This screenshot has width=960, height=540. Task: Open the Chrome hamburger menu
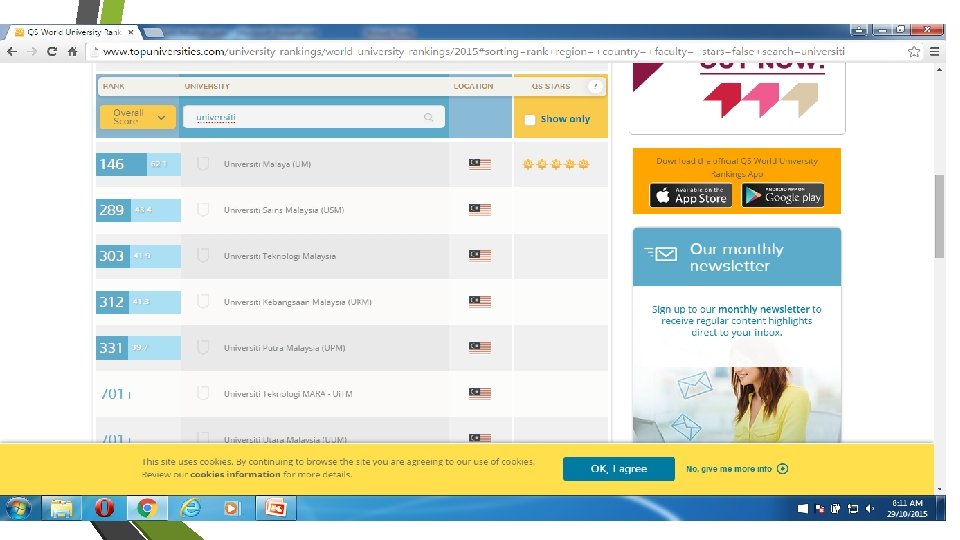[934, 51]
